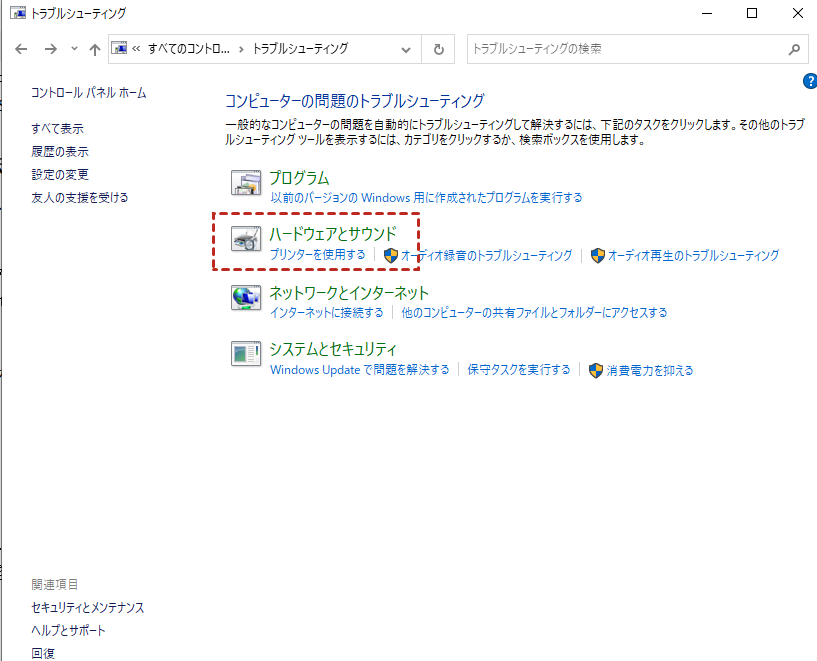Click the window title bar icon

pos(18,13)
